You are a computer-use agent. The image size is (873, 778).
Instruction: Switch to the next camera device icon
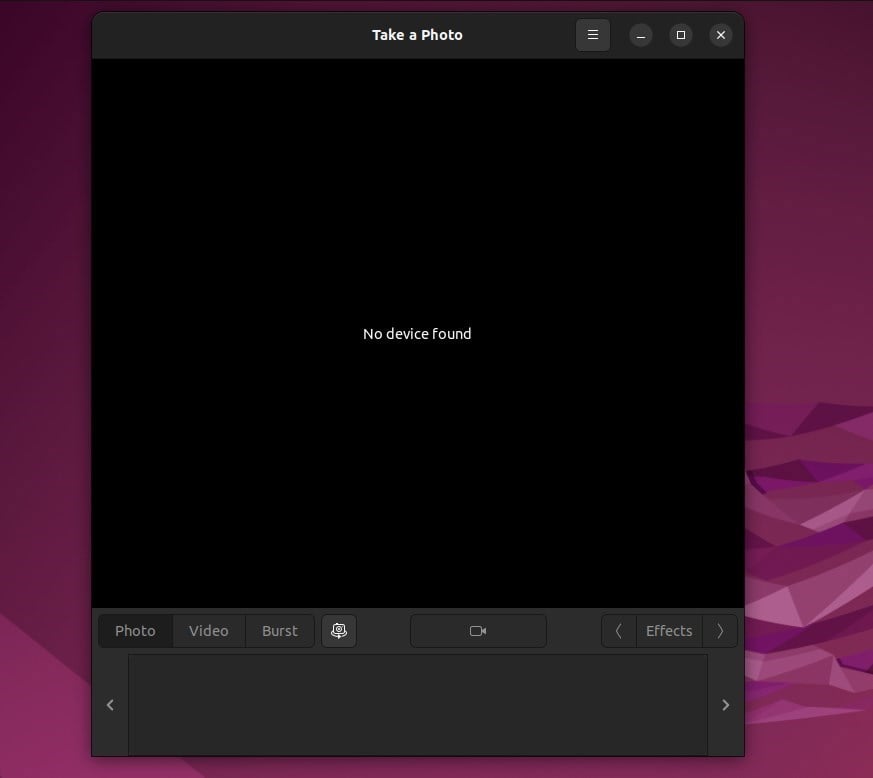pyautogui.click(x=339, y=631)
